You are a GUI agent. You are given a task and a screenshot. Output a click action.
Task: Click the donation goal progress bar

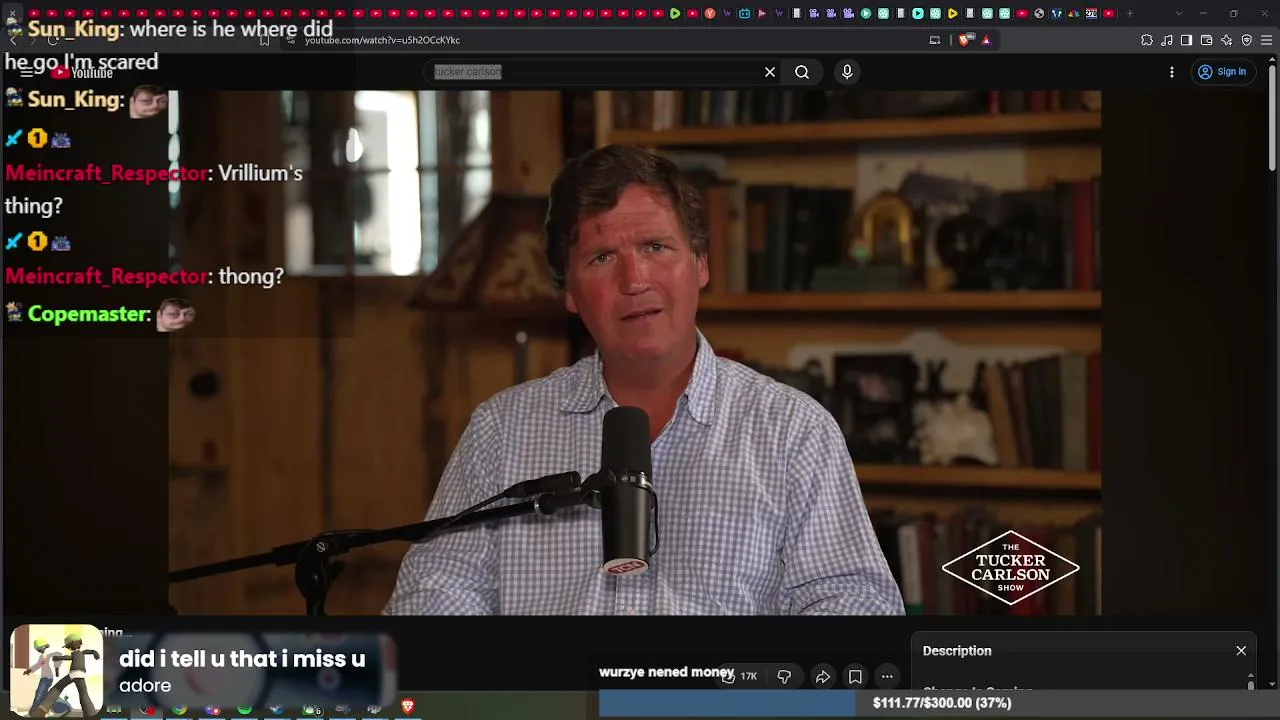pos(939,703)
